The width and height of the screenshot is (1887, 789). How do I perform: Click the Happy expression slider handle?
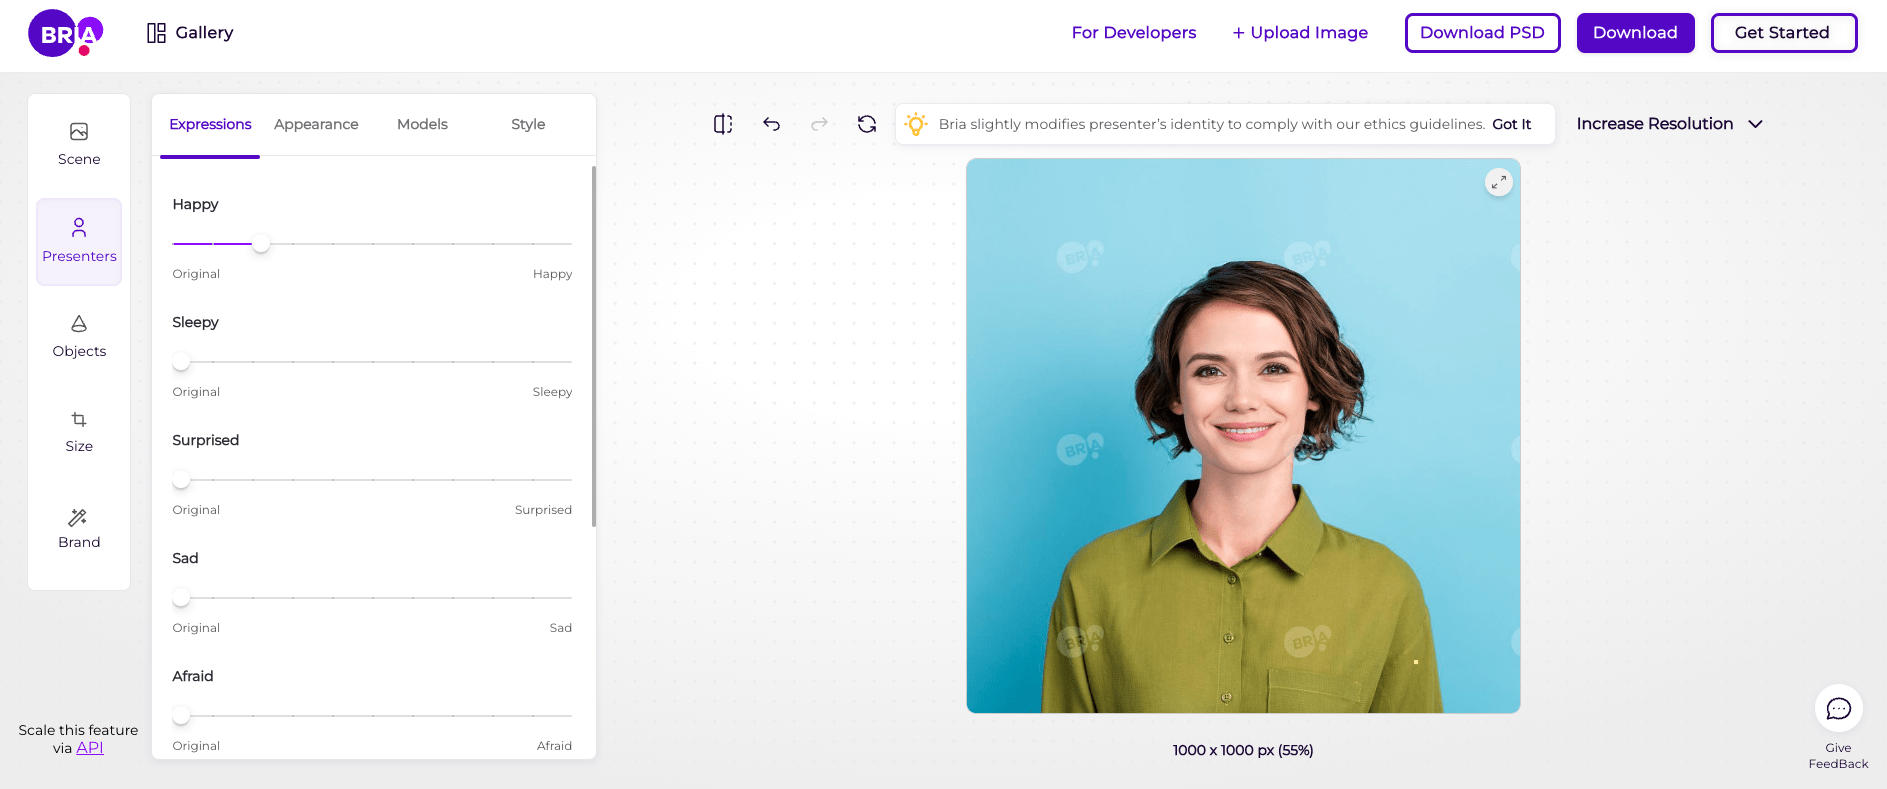click(x=261, y=244)
